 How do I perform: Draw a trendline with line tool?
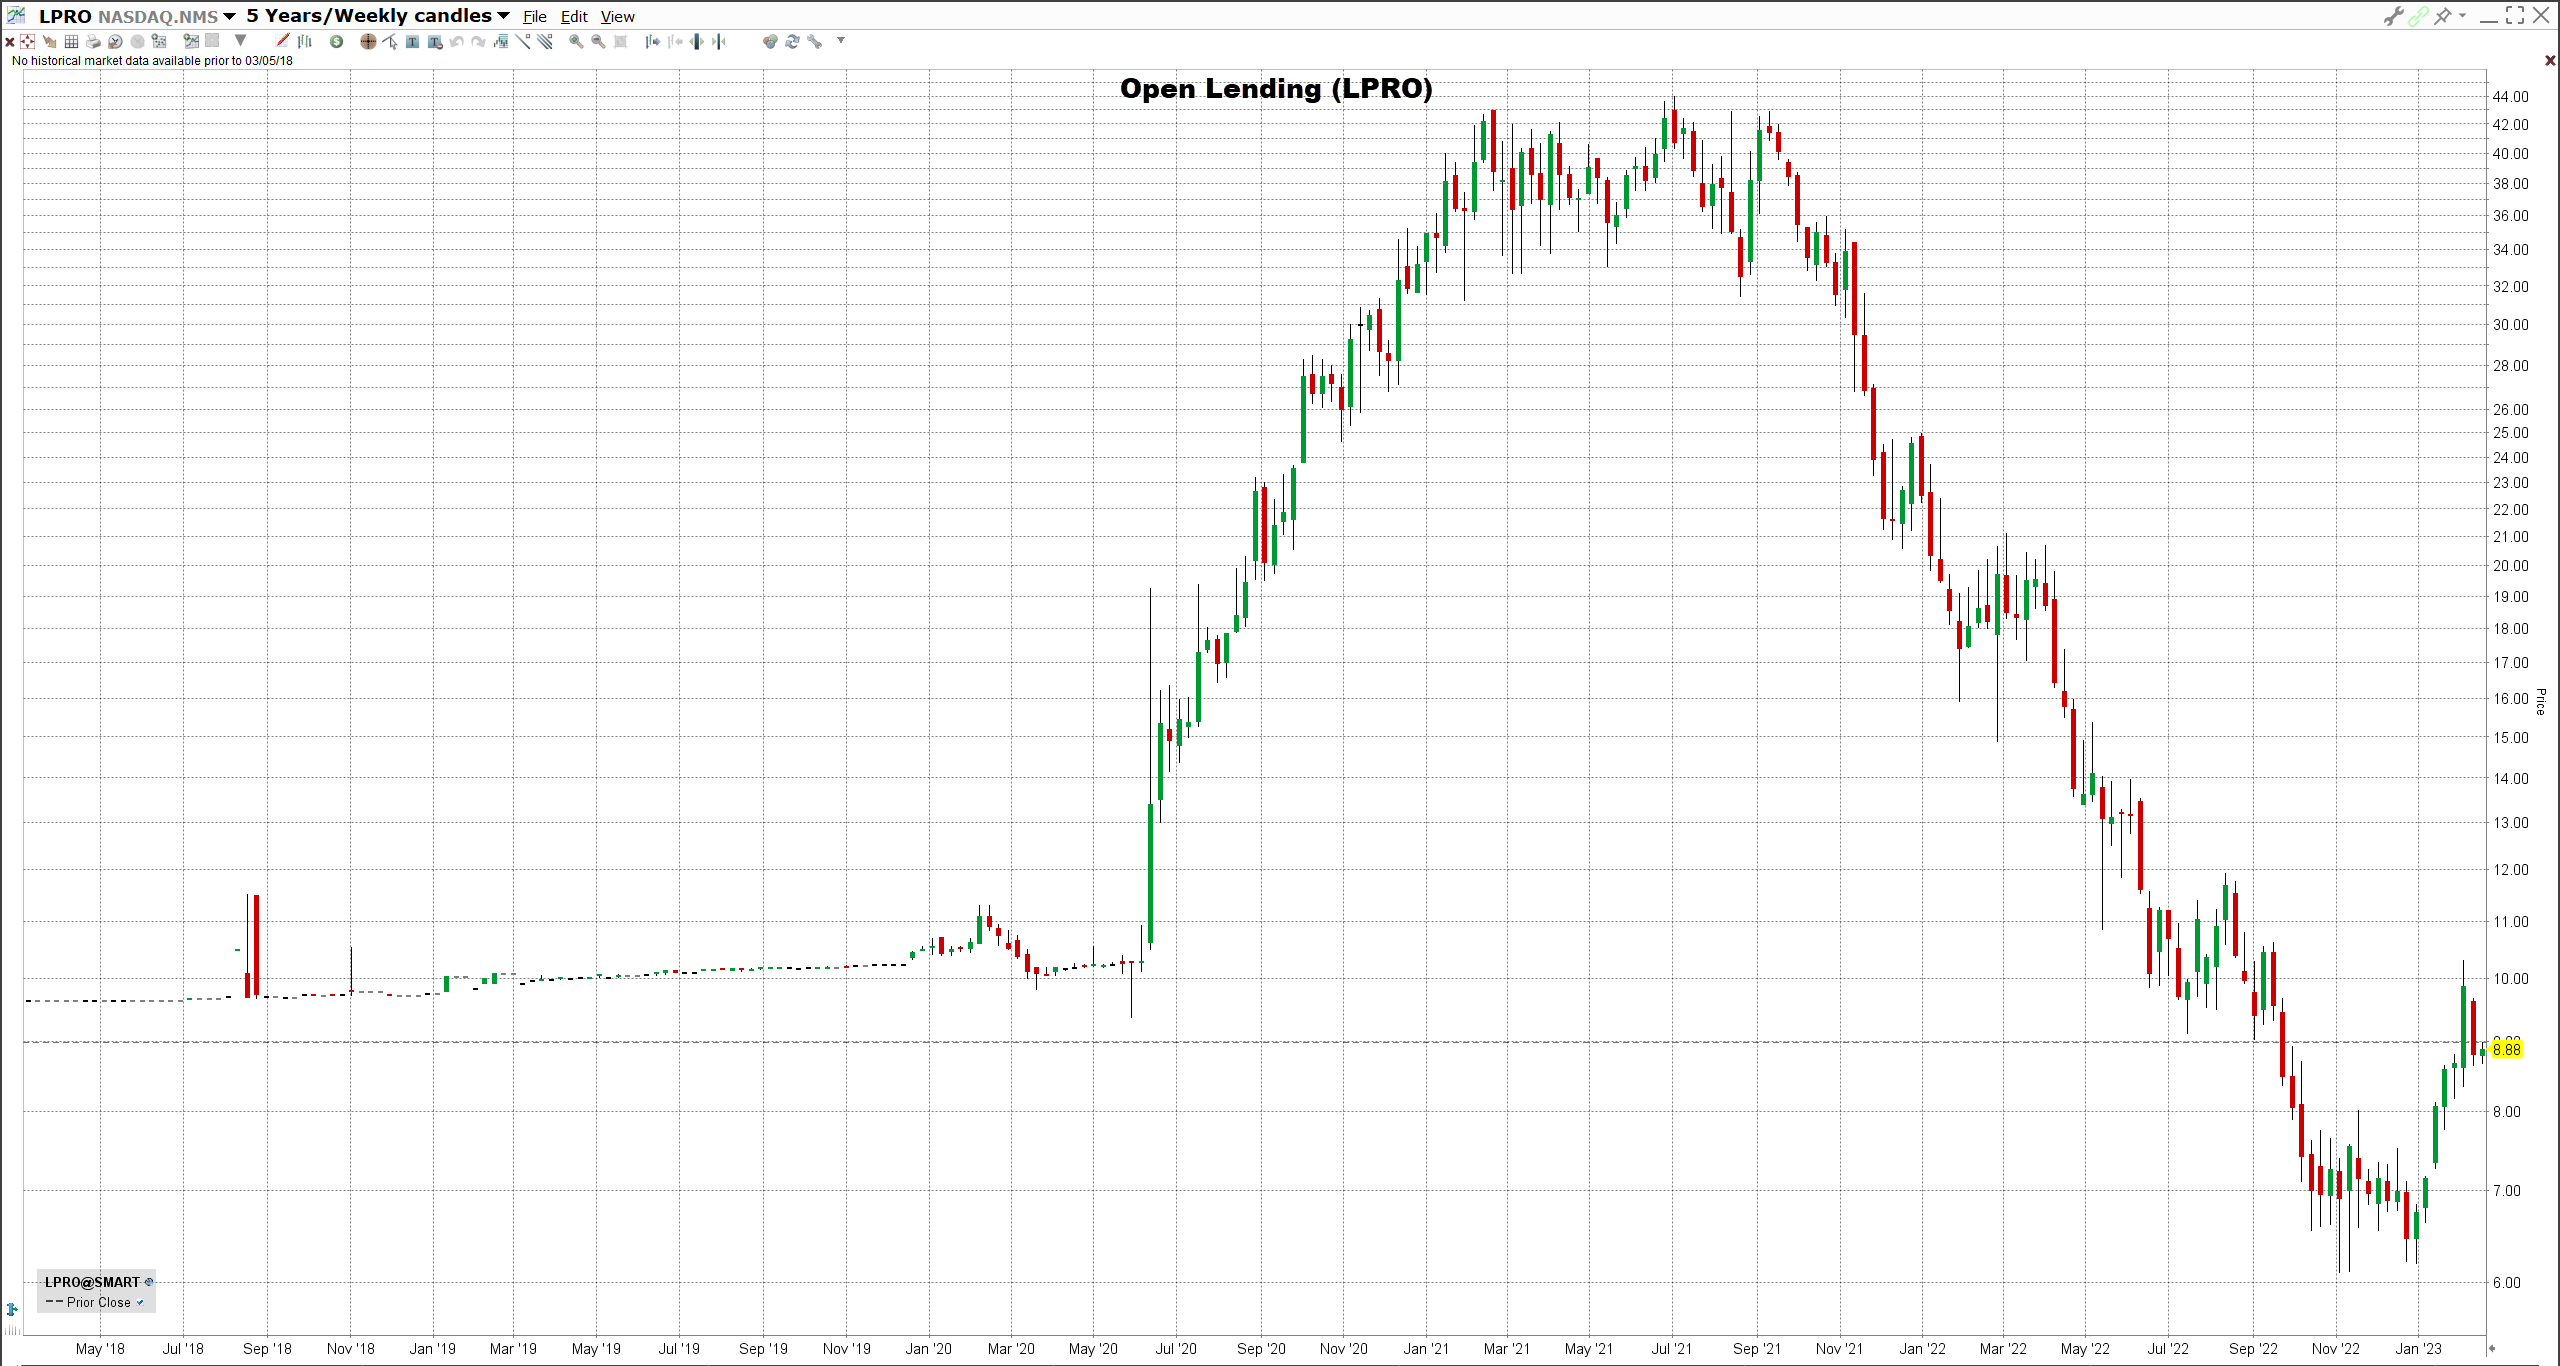point(523,42)
